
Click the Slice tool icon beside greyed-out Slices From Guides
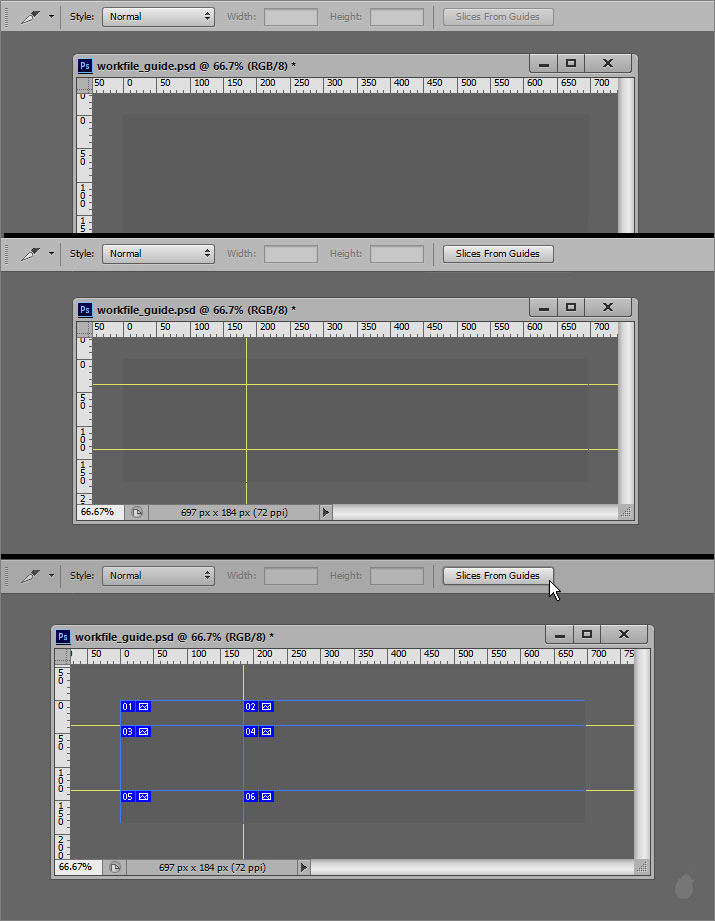click(x=31, y=17)
